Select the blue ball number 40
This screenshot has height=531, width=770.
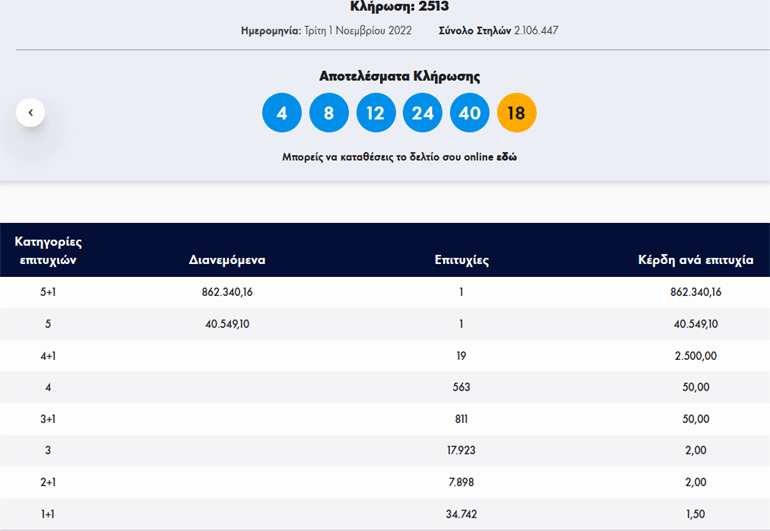pyautogui.click(x=470, y=113)
